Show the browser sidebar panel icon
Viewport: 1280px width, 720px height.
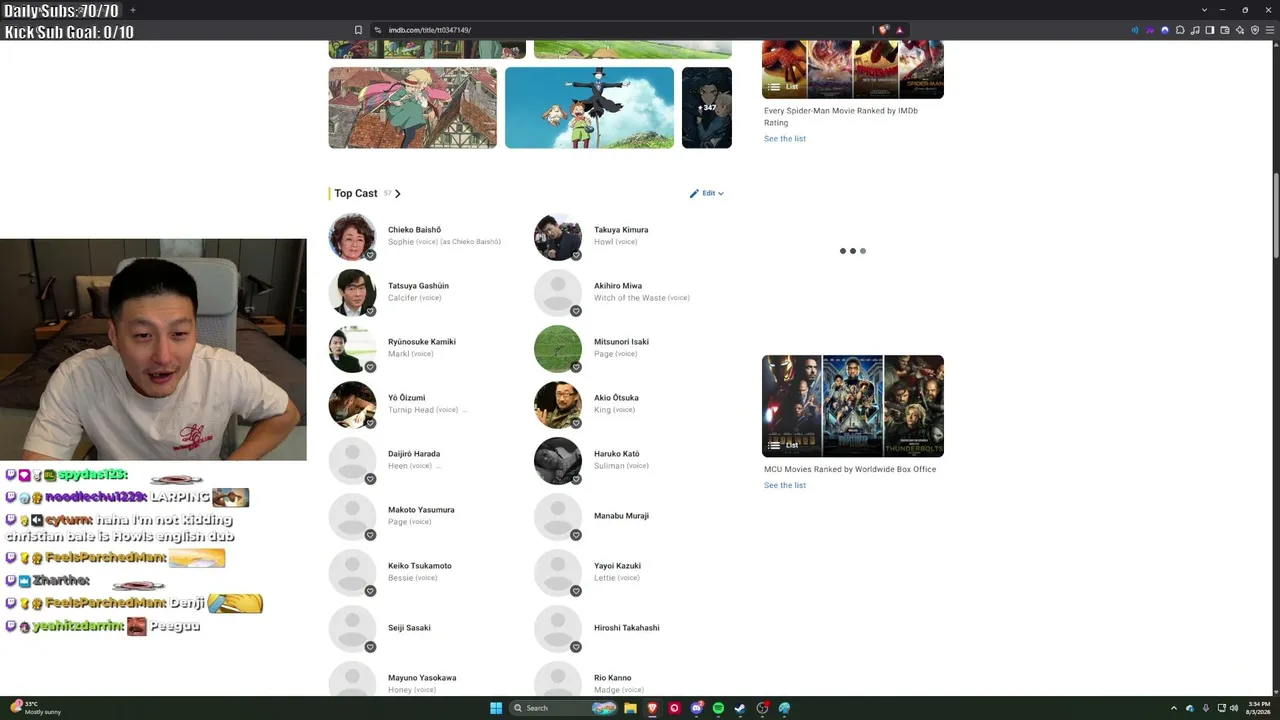click(1210, 30)
